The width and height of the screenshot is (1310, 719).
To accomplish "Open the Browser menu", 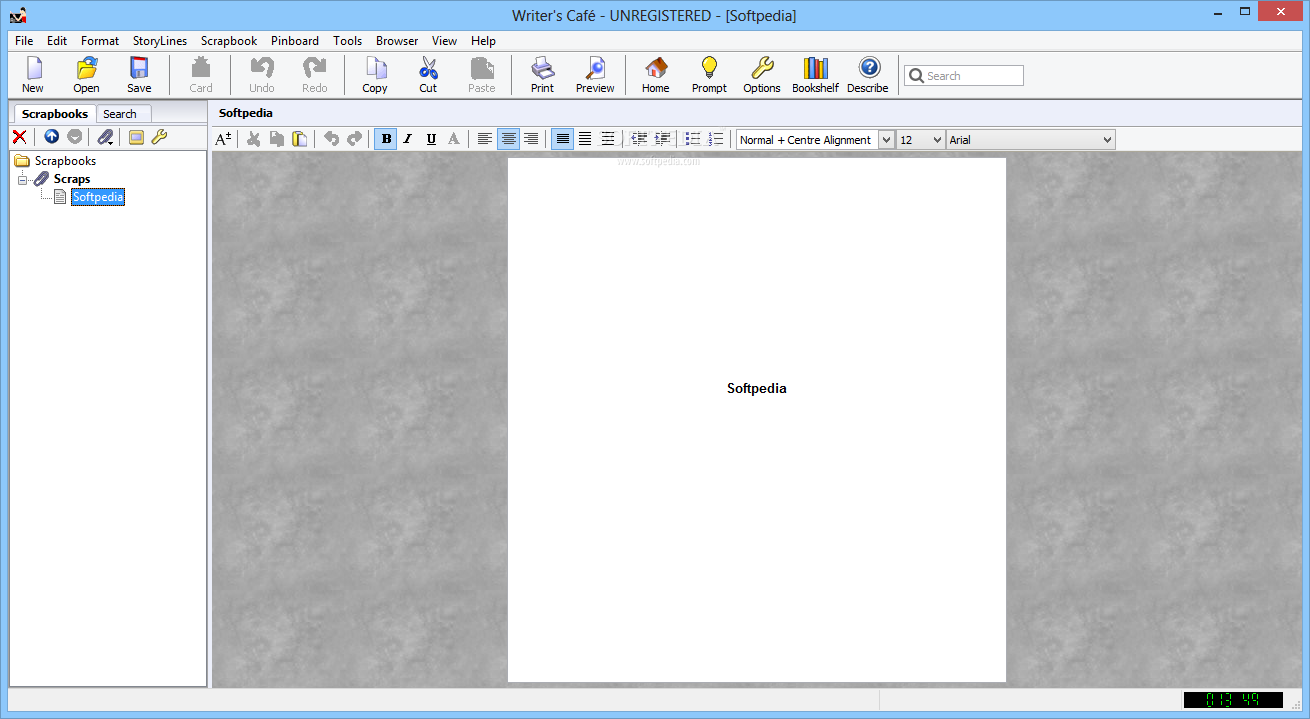I will (x=397, y=41).
